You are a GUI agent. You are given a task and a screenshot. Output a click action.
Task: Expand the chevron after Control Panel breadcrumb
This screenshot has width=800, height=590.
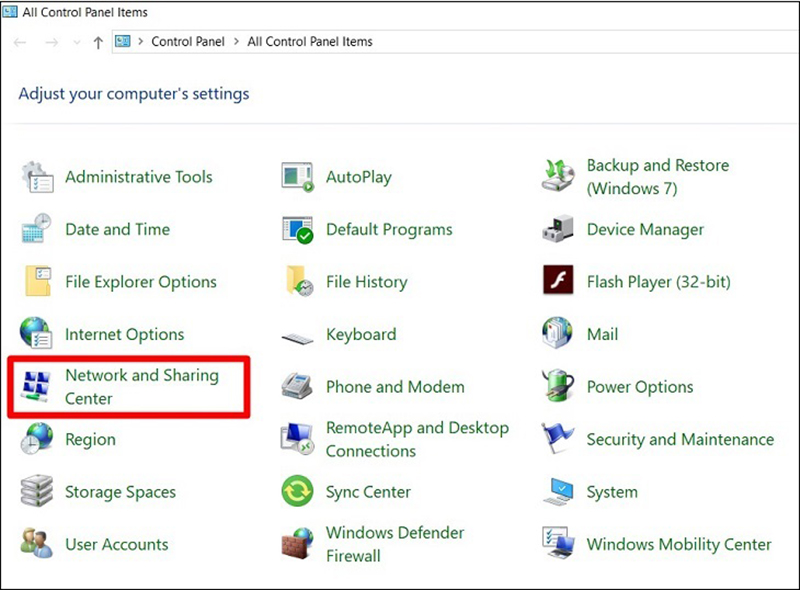[x=236, y=41]
